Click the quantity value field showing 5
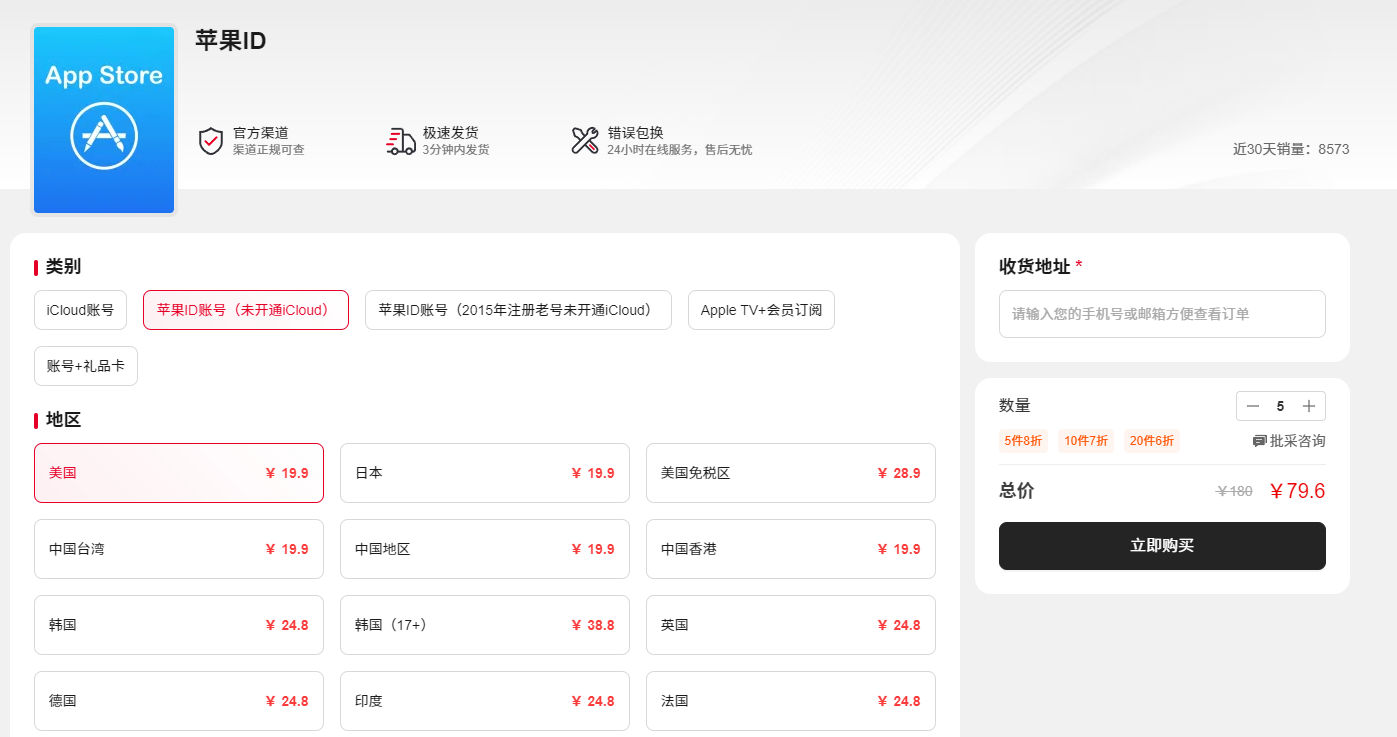Screen dimensions: 1397x737 click(x=1280, y=406)
